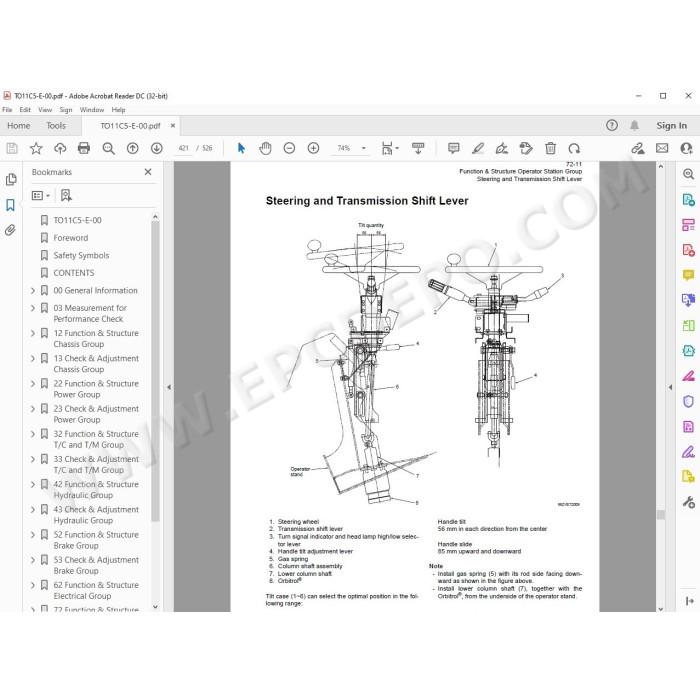Expand 13 Check & Adjustment Chassis Group

click(x=33, y=358)
